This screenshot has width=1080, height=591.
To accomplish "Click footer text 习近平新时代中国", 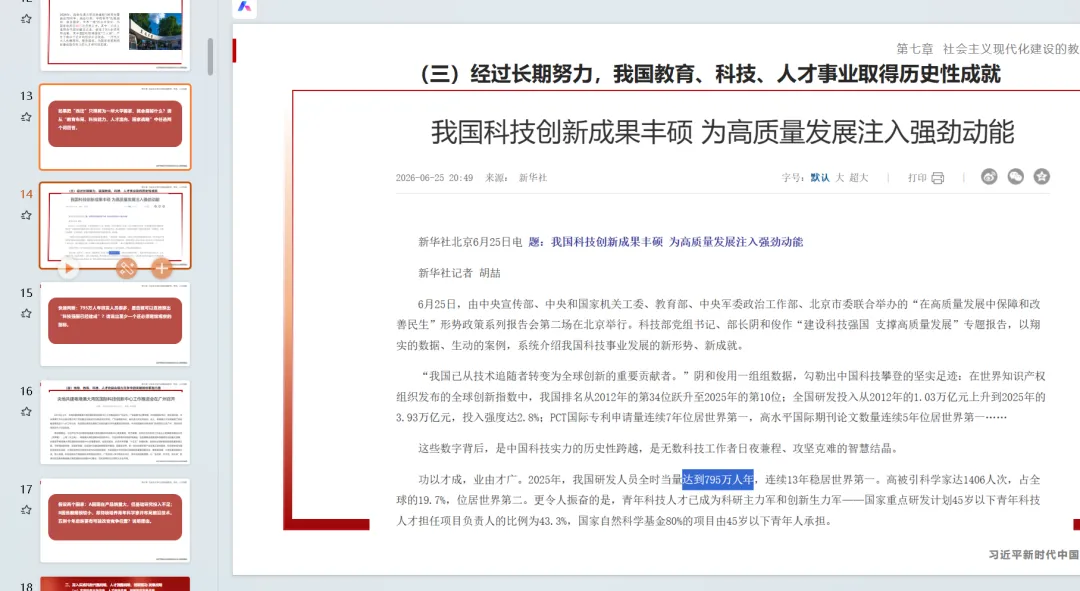I will (1034, 554).
